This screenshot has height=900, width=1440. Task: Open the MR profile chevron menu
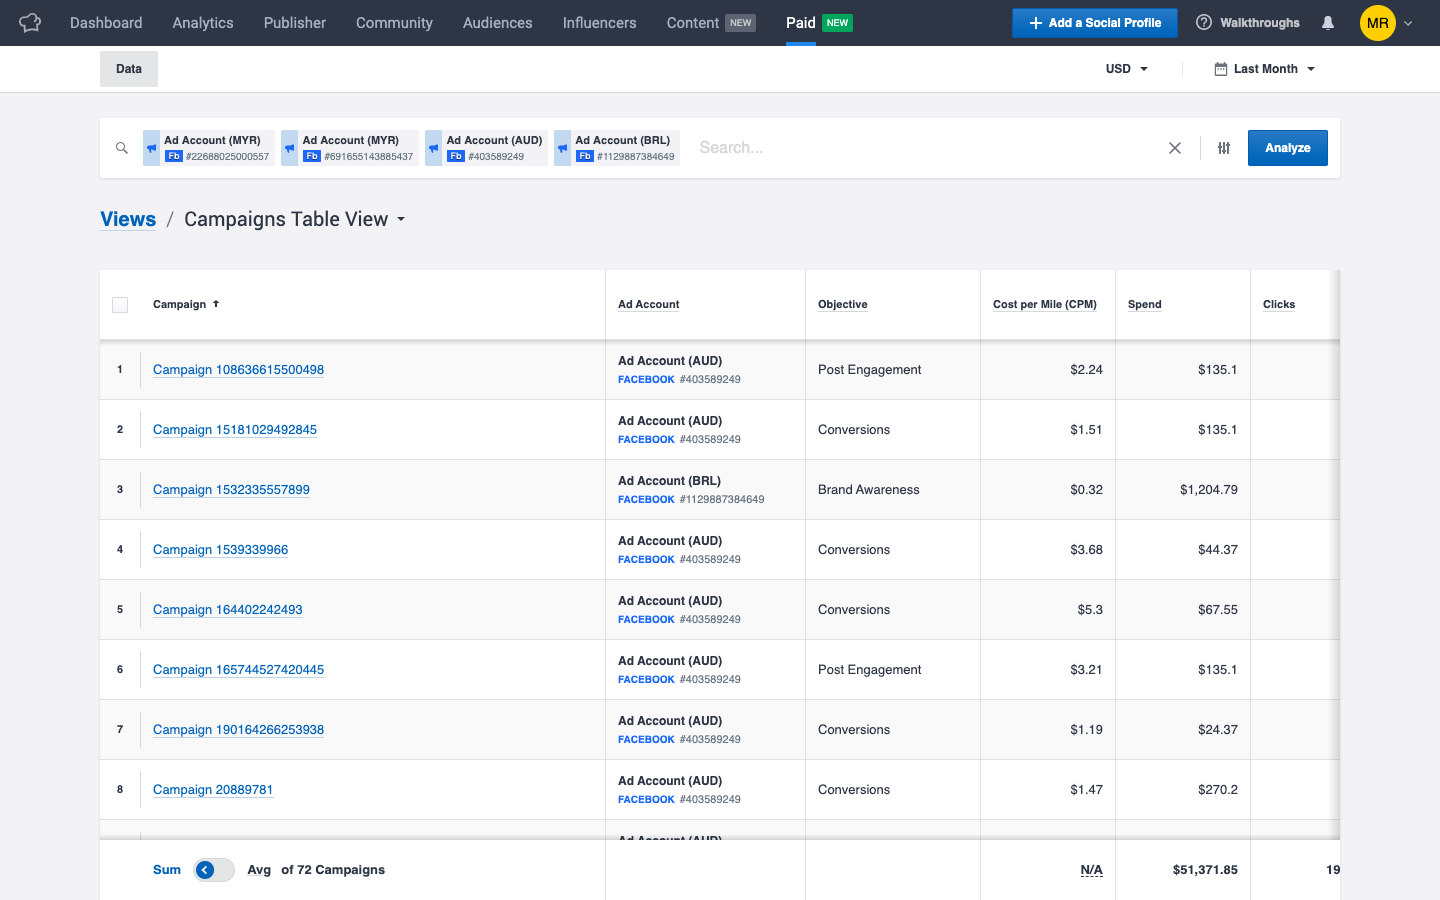tap(1408, 22)
